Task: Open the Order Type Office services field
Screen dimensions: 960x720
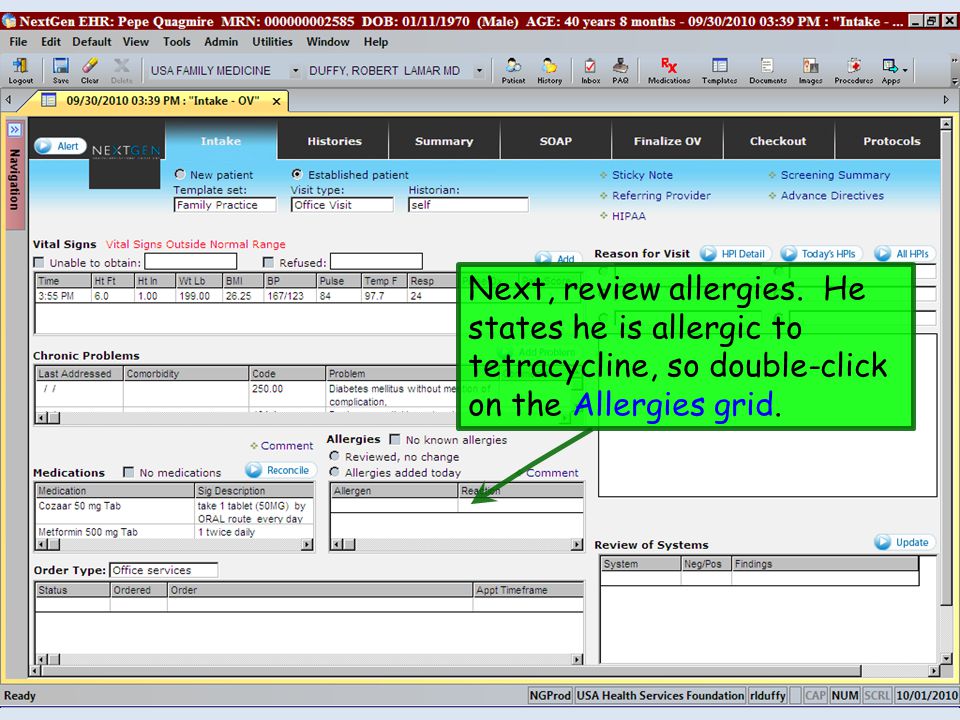Action: coord(164,570)
